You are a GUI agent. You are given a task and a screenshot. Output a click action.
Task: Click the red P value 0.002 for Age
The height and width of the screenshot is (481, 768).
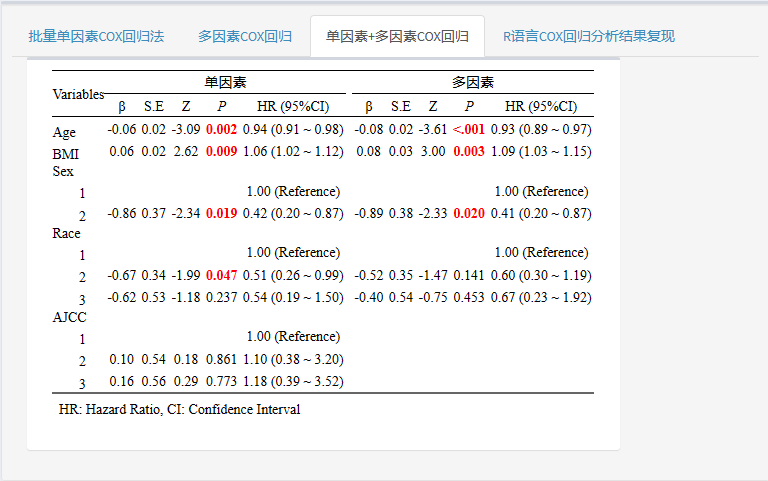tap(221, 130)
